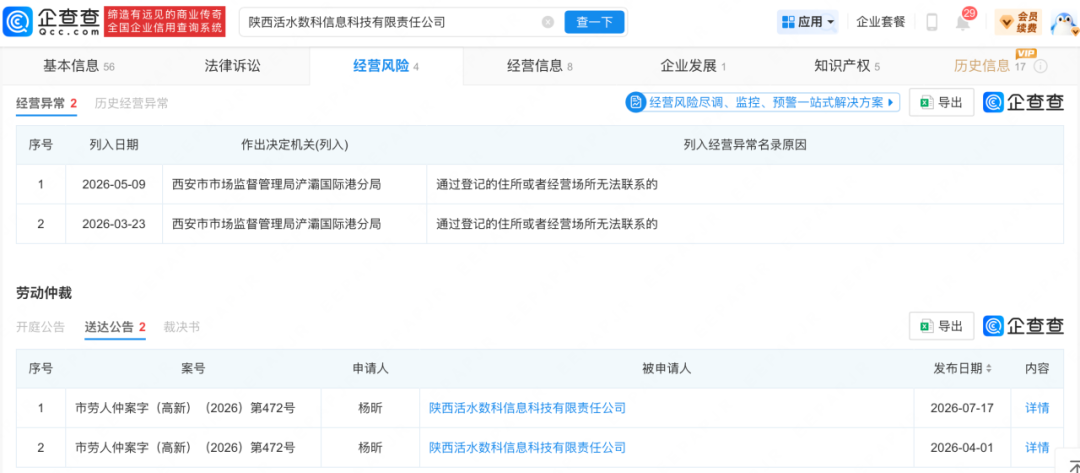Export 经营异常 table with 导出 button
The height and width of the screenshot is (473, 1080).
942,103
